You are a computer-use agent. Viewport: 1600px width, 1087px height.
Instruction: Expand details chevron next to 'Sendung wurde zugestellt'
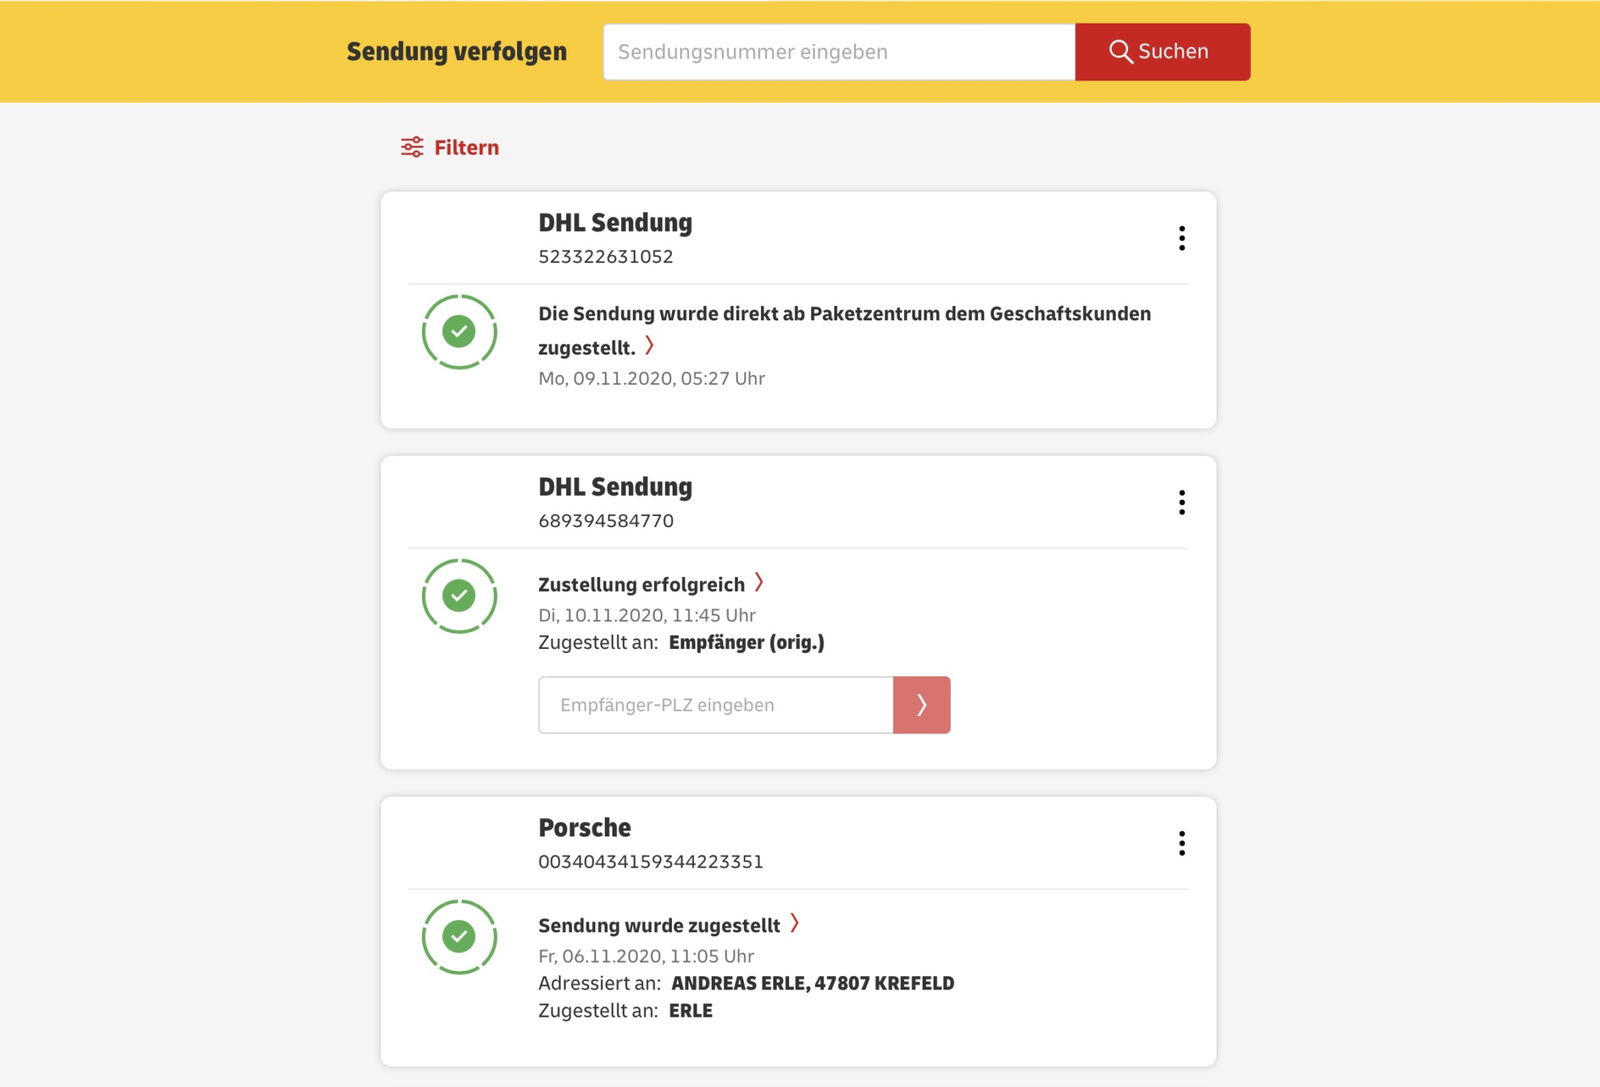(x=794, y=923)
